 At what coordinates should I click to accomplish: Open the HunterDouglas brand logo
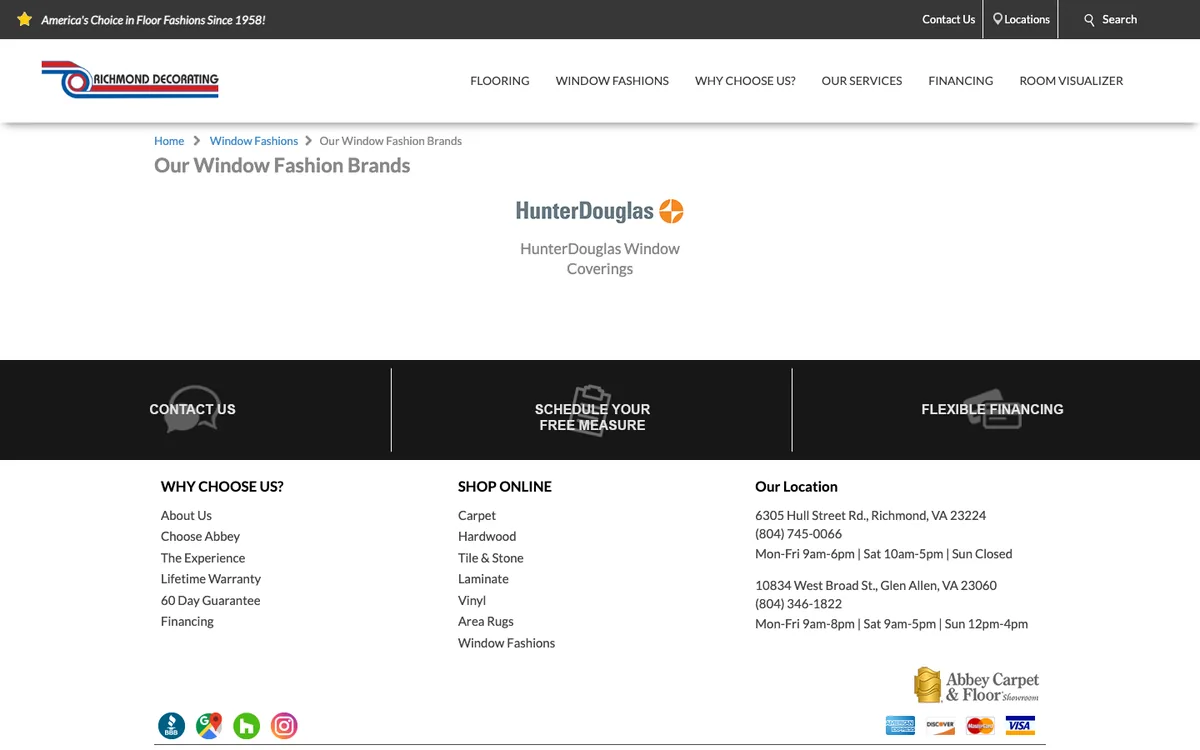[600, 211]
